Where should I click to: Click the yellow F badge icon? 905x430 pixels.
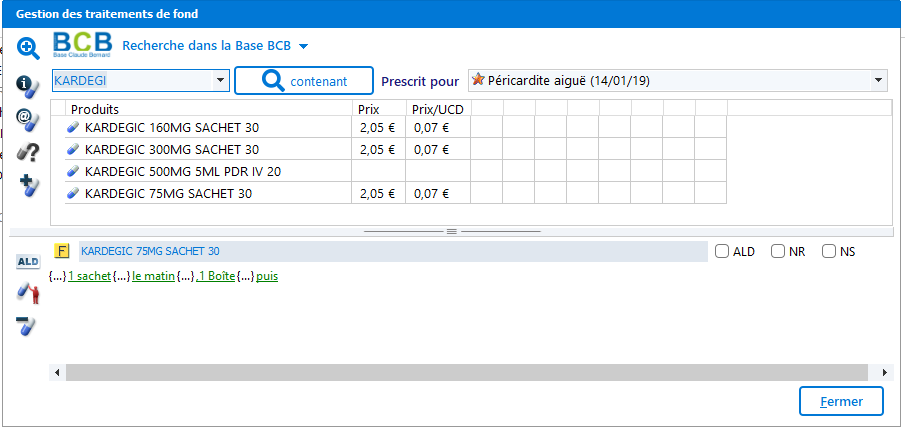click(x=61, y=251)
